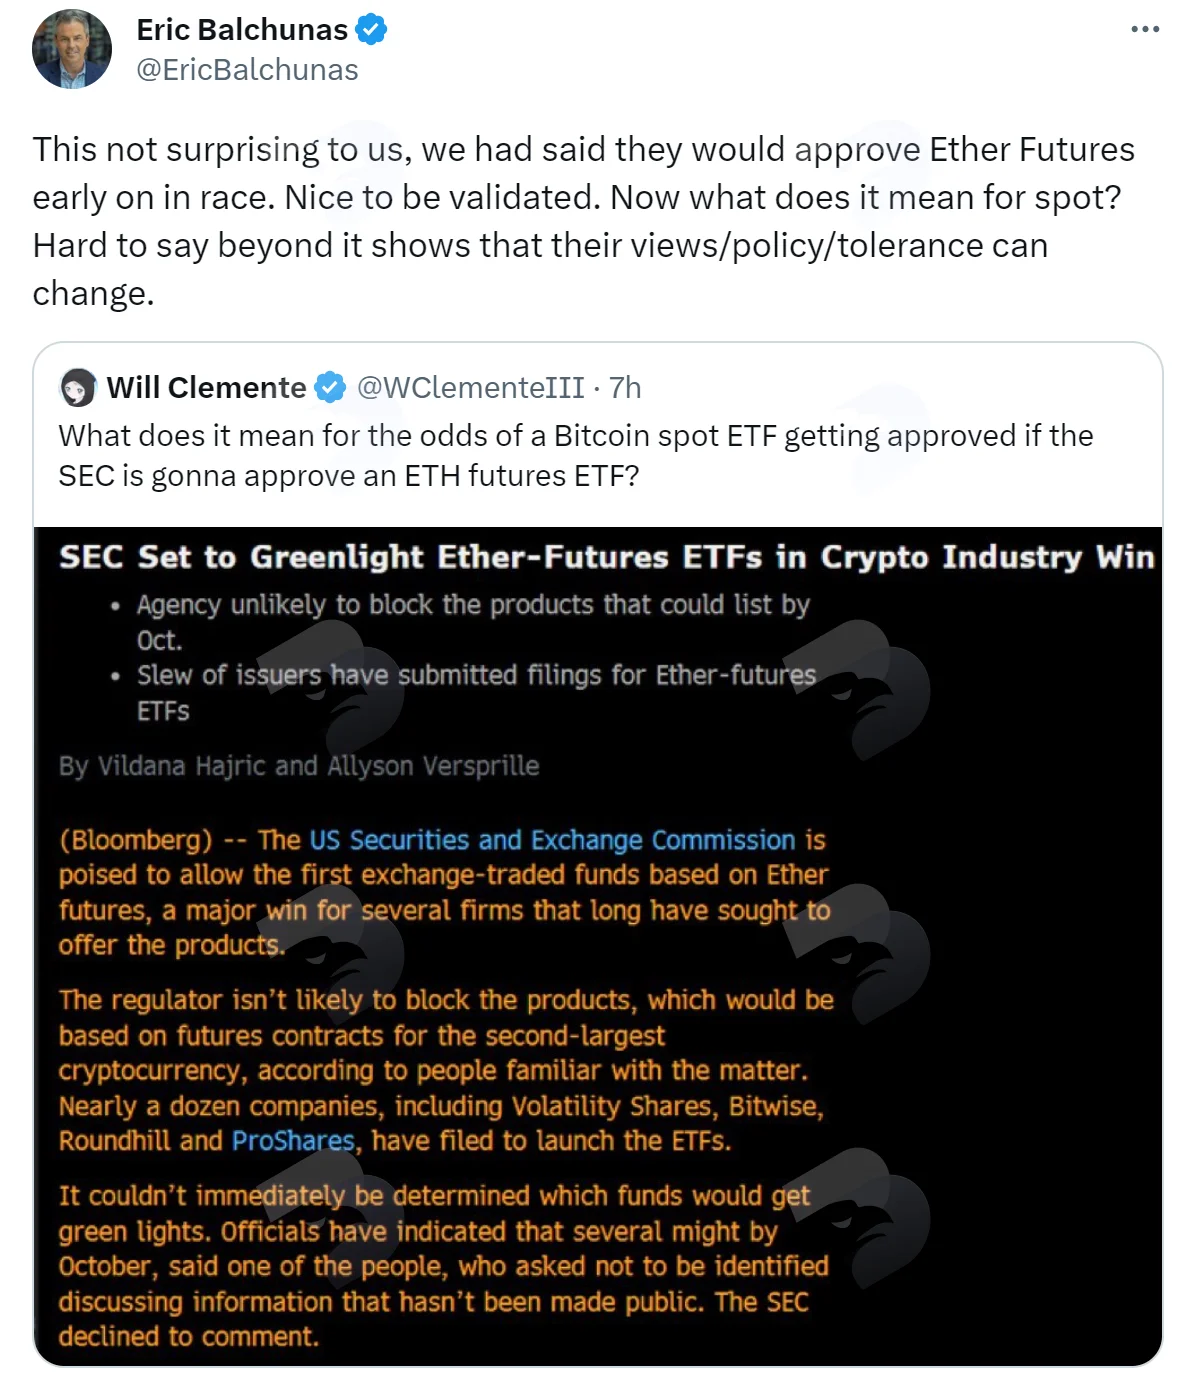The height and width of the screenshot is (1374, 1192).
Task: Click the main tweet text about Ether Futures
Action: [584, 221]
